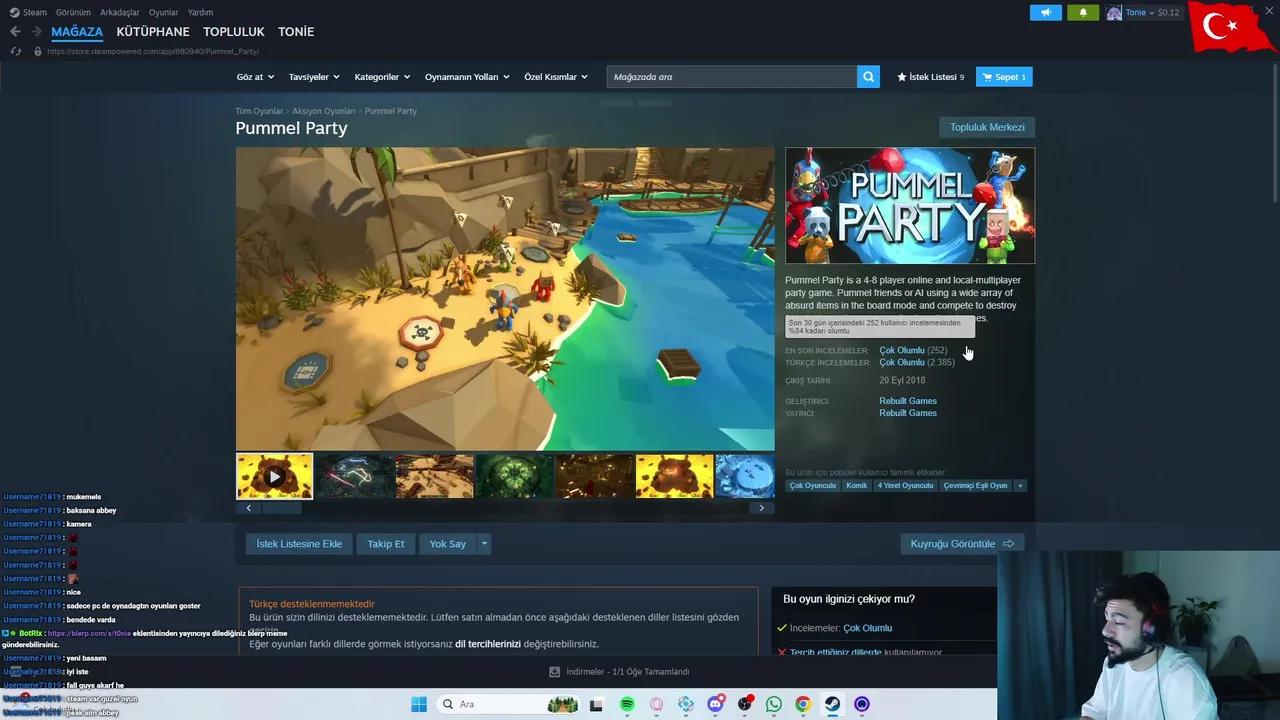Image resolution: width=1280 pixels, height=720 pixels.
Task: Open İstek Listesi wishlist
Action: [x=930, y=77]
